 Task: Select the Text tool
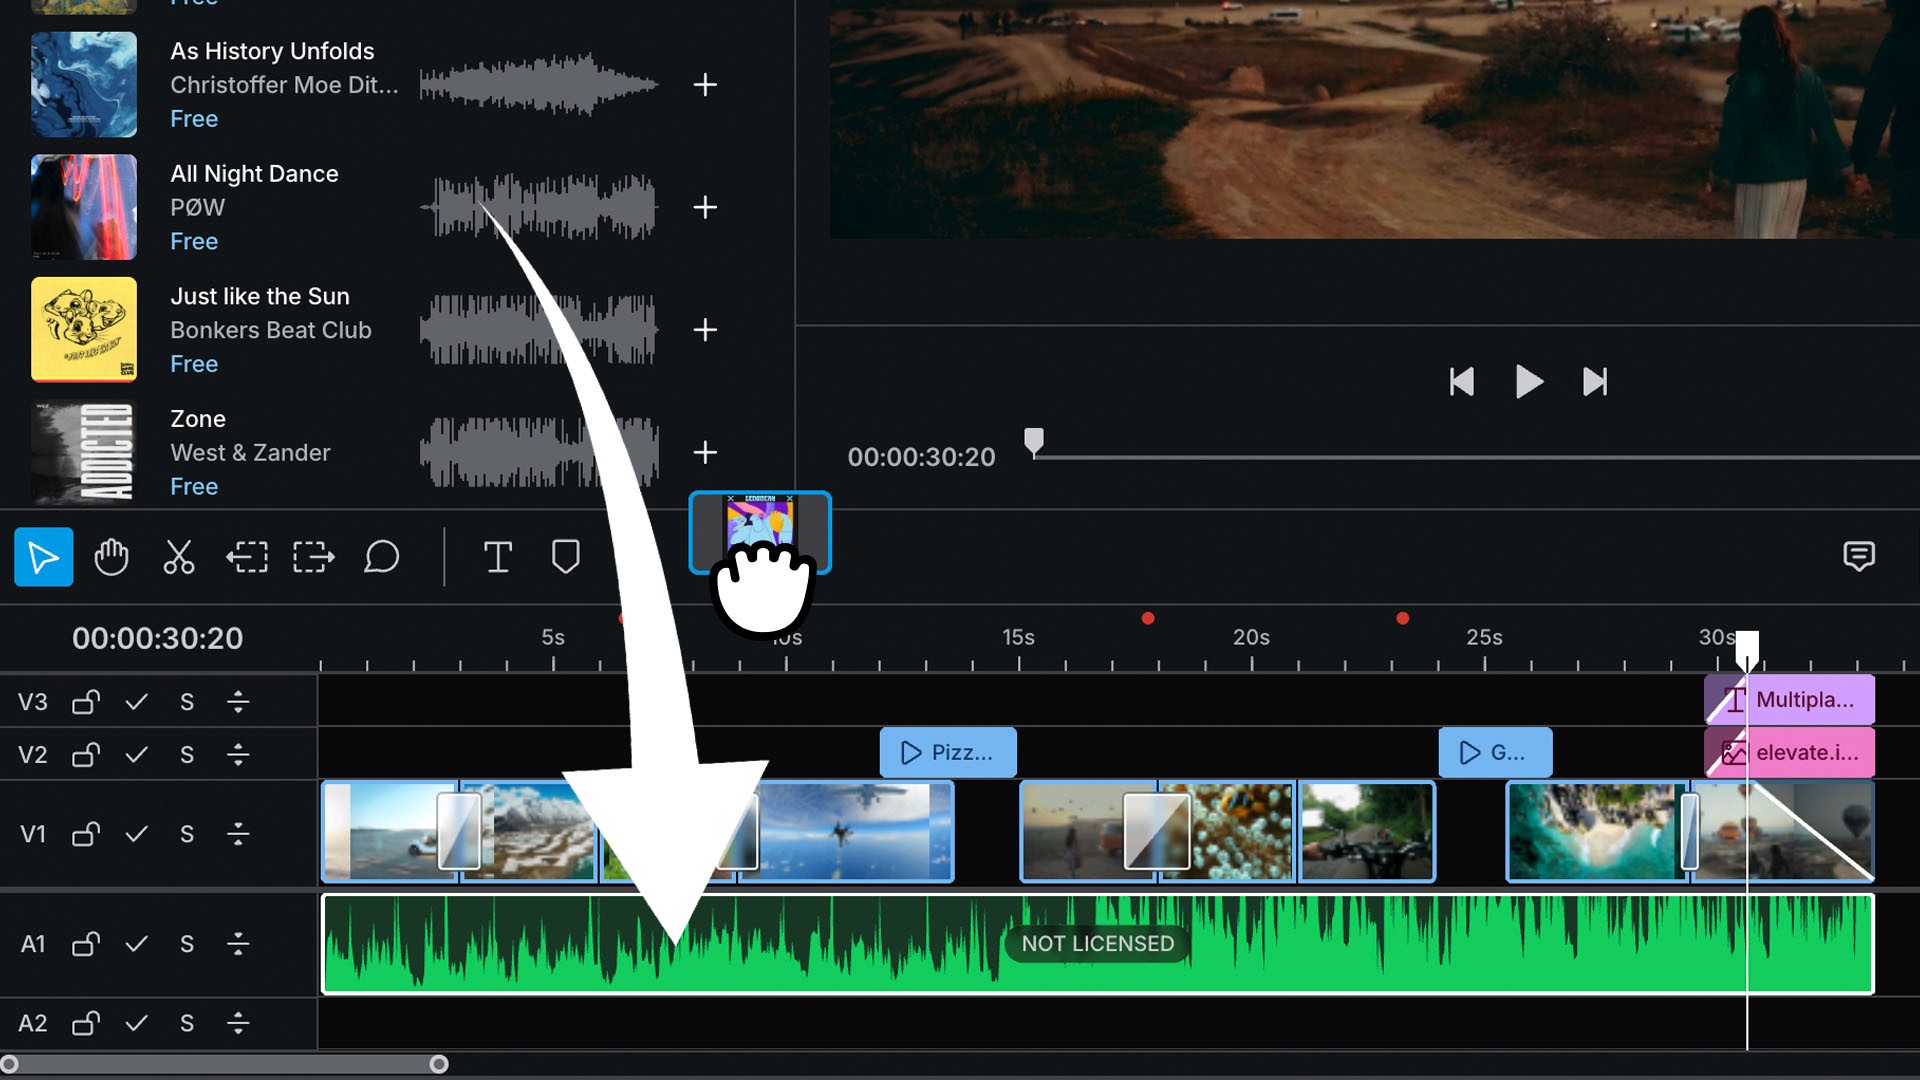coord(497,557)
